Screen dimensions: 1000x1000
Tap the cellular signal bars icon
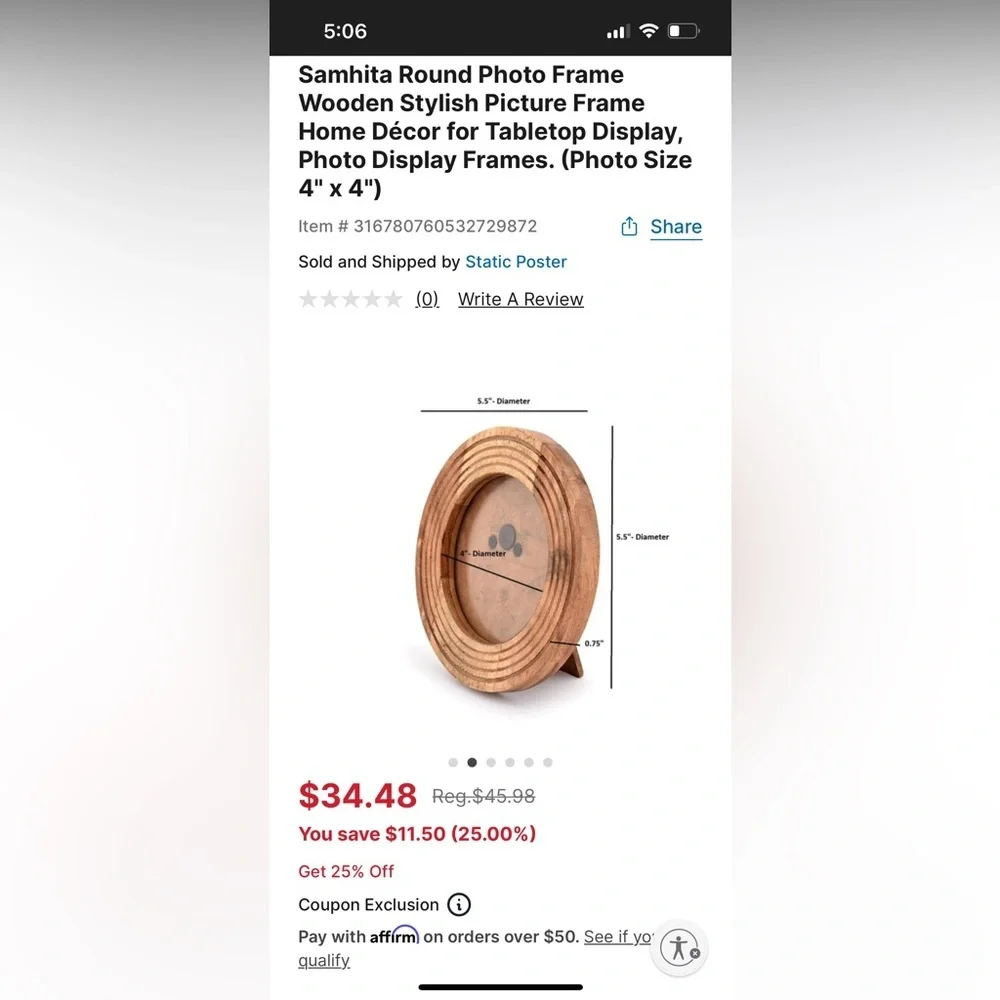pos(618,31)
